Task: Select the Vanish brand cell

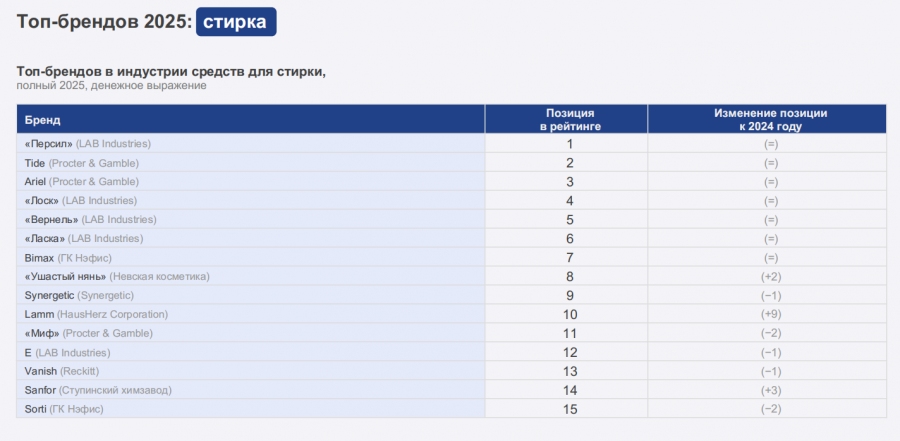Action: coord(62,371)
